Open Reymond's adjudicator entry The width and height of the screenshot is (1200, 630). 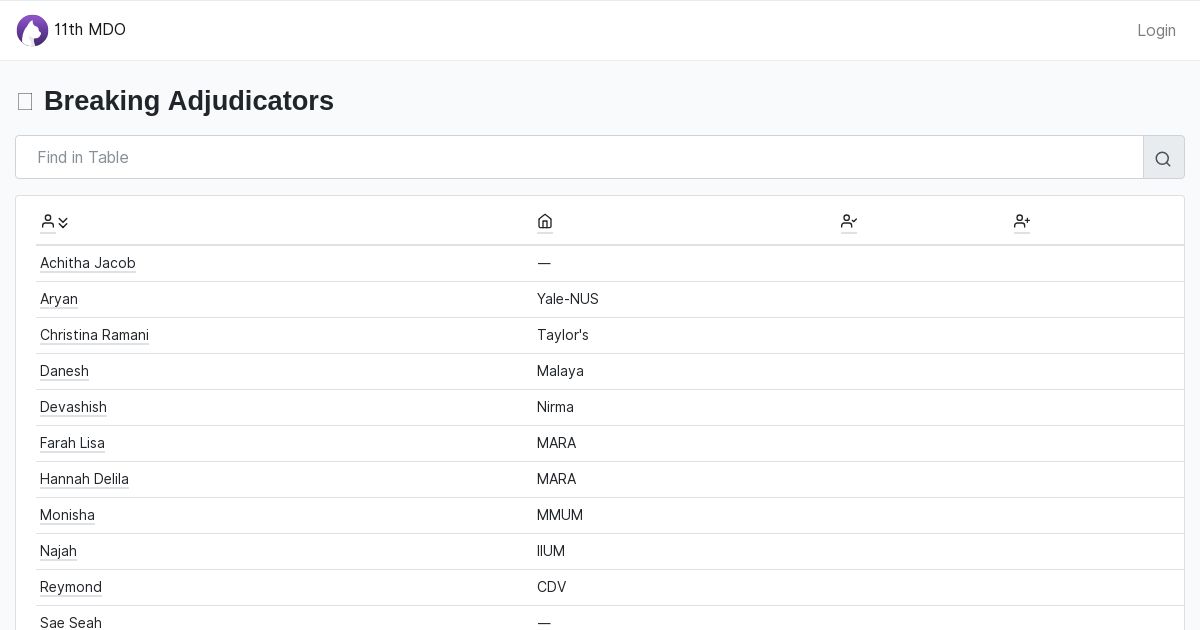click(x=71, y=587)
